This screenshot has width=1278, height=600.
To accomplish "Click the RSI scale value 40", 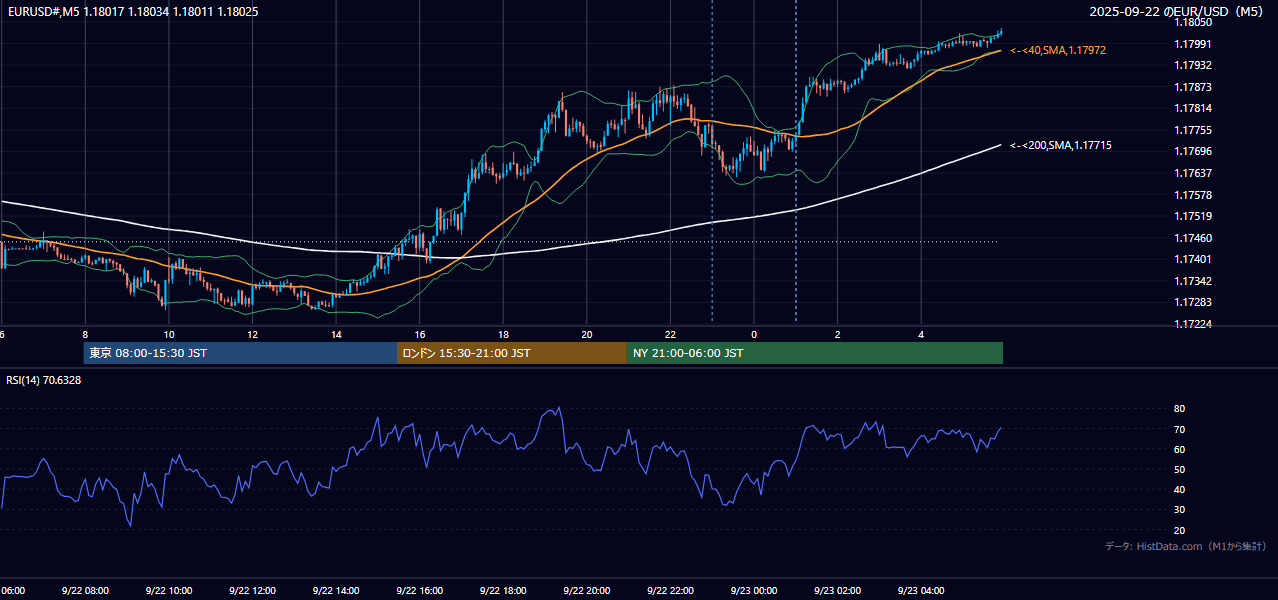I will (1180, 490).
